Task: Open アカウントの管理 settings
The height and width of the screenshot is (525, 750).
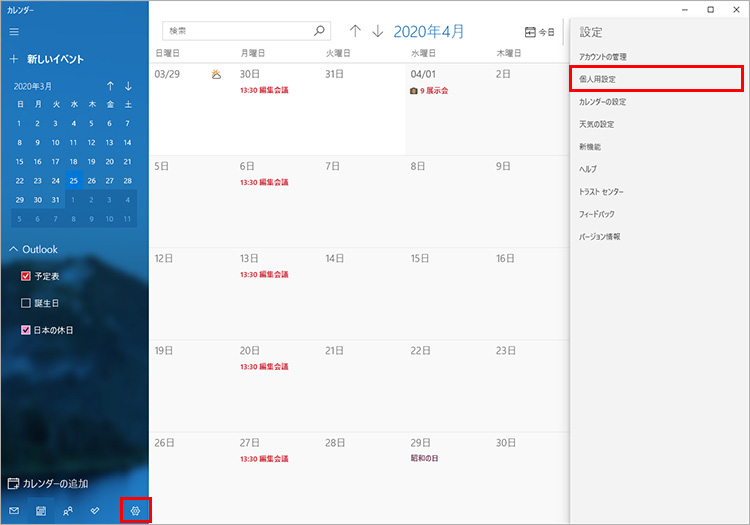Action: pos(602,57)
